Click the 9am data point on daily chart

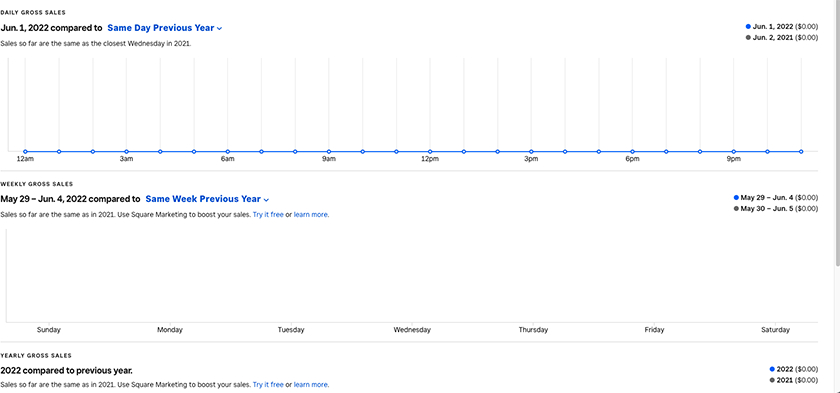point(329,152)
